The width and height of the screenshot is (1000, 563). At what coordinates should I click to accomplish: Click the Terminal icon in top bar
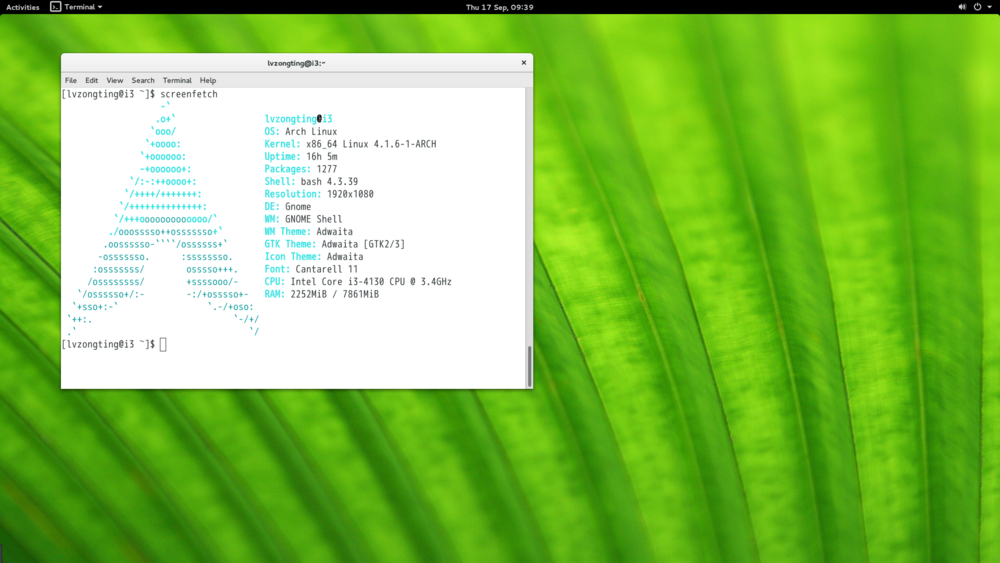point(56,7)
